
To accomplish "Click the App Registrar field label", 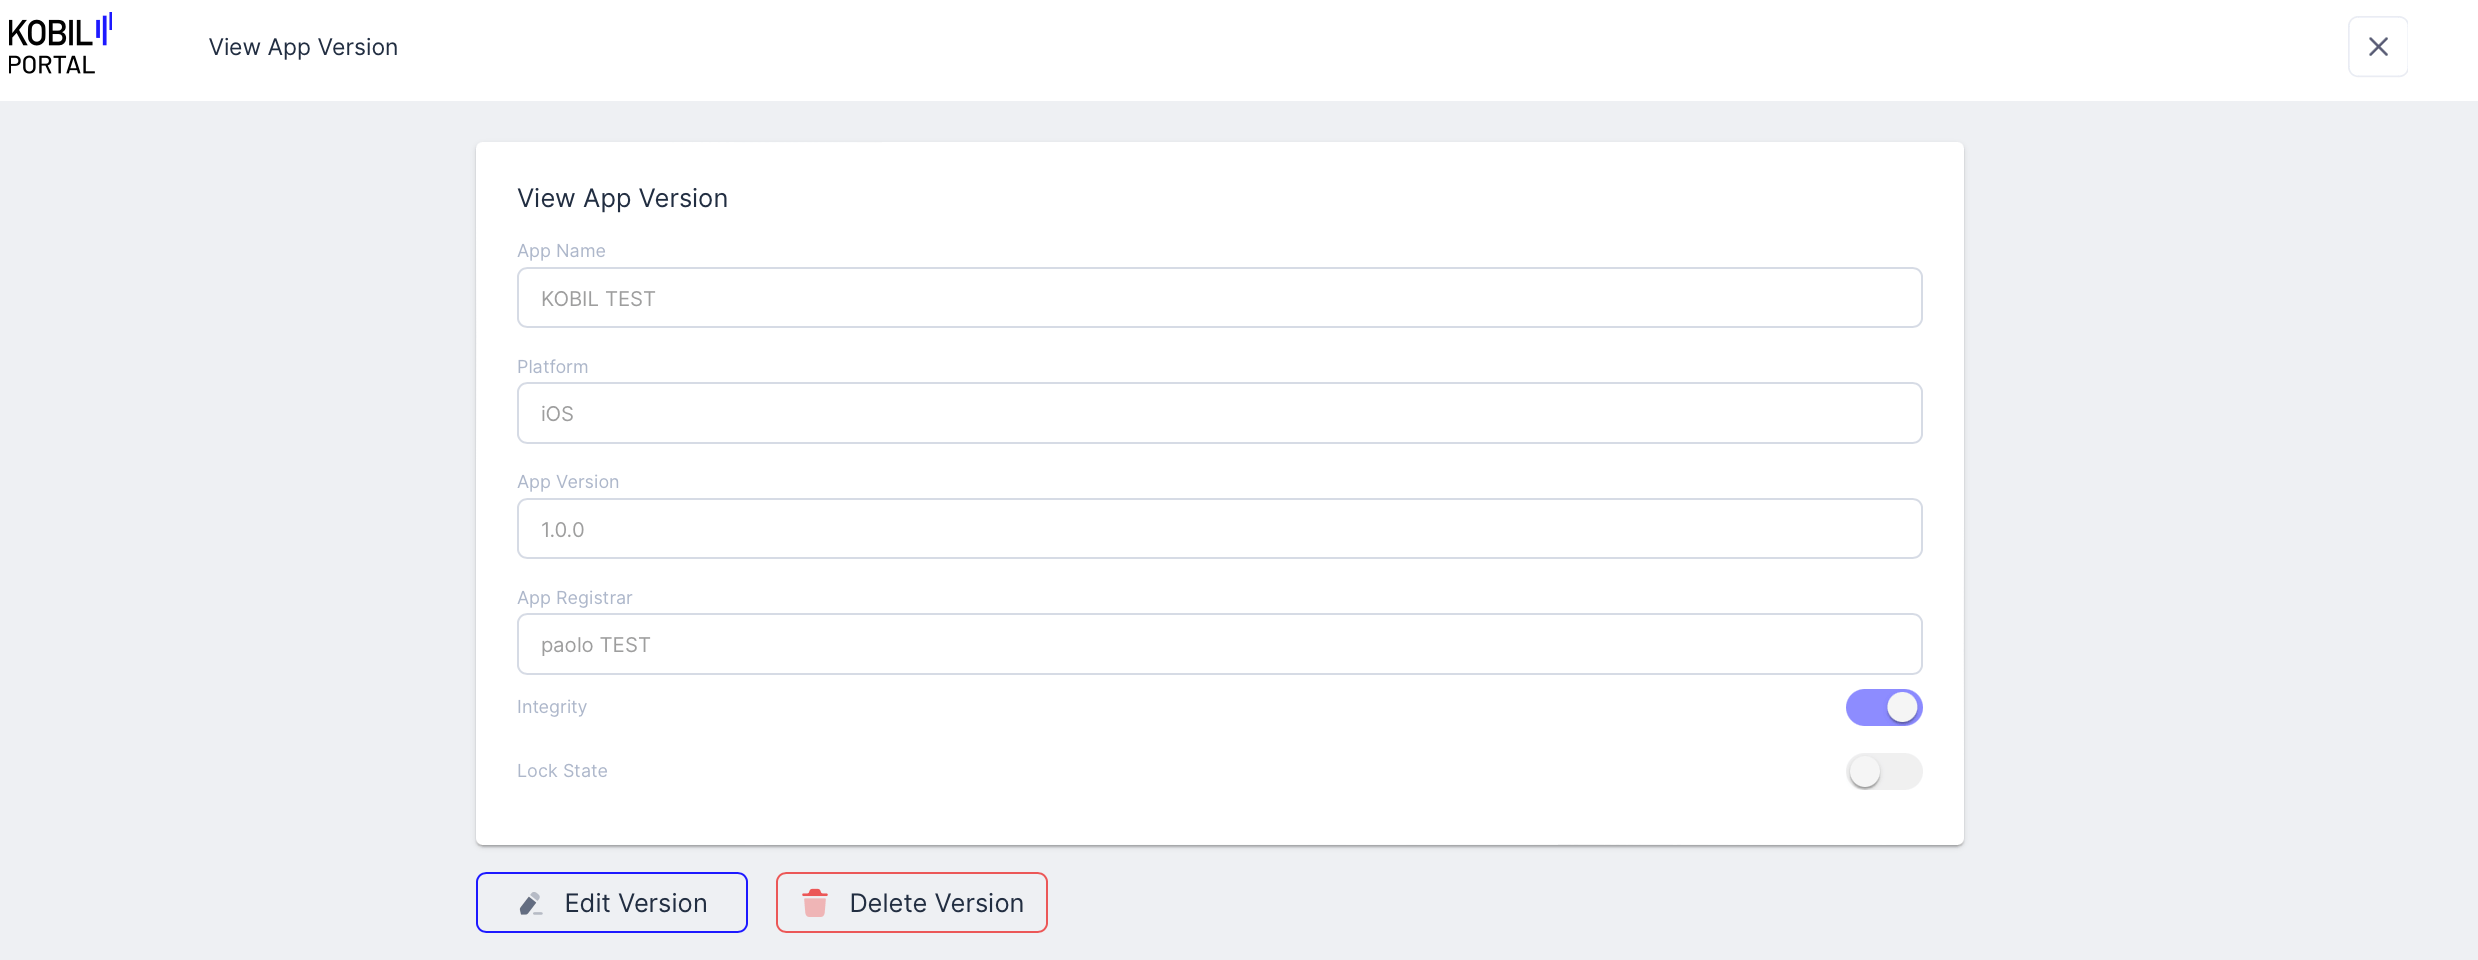I will [574, 598].
